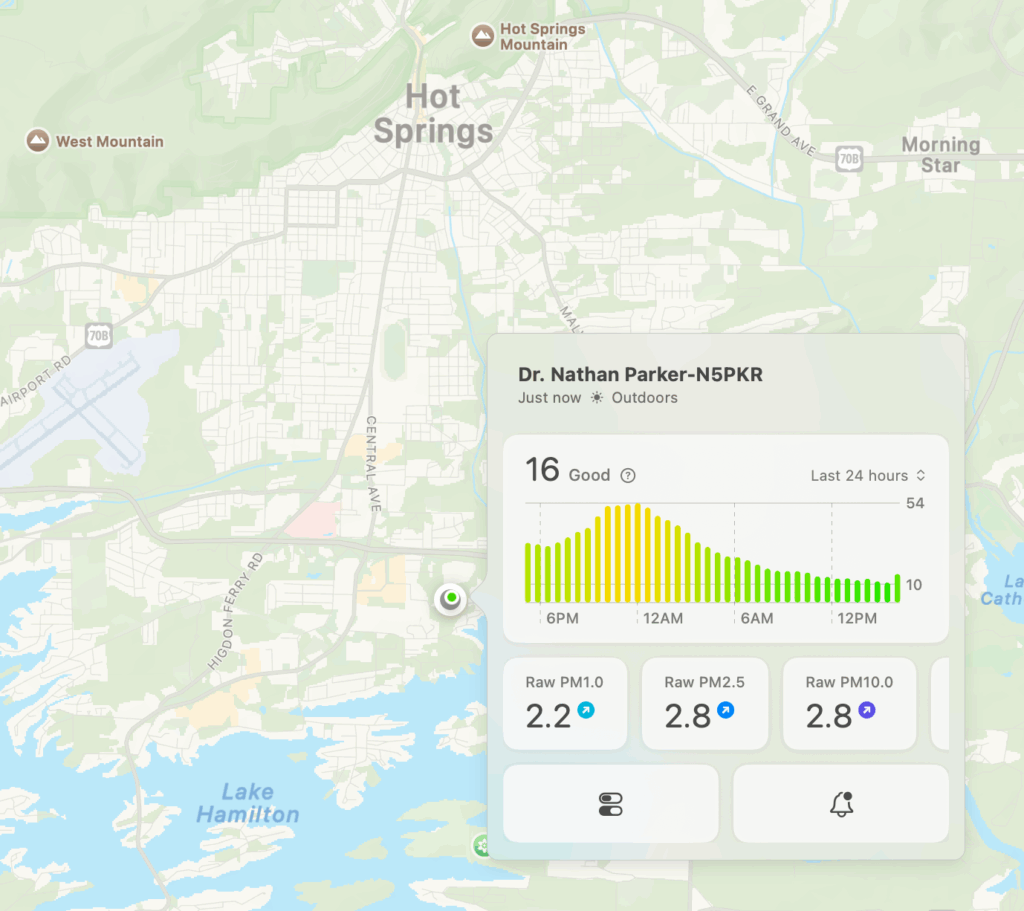Open the Raw PM10.0 reading card
This screenshot has width=1024, height=911.
(849, 703)
